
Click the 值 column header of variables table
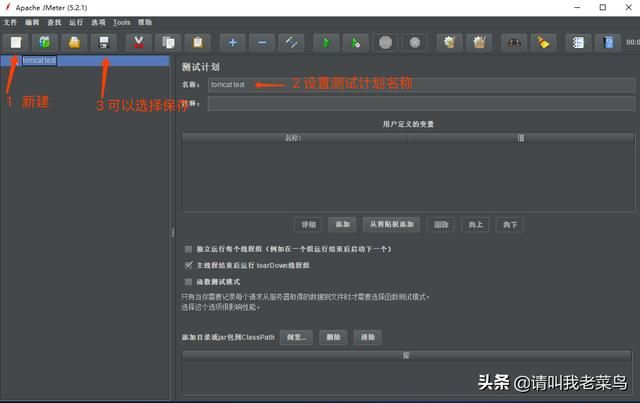click(520, 138)
